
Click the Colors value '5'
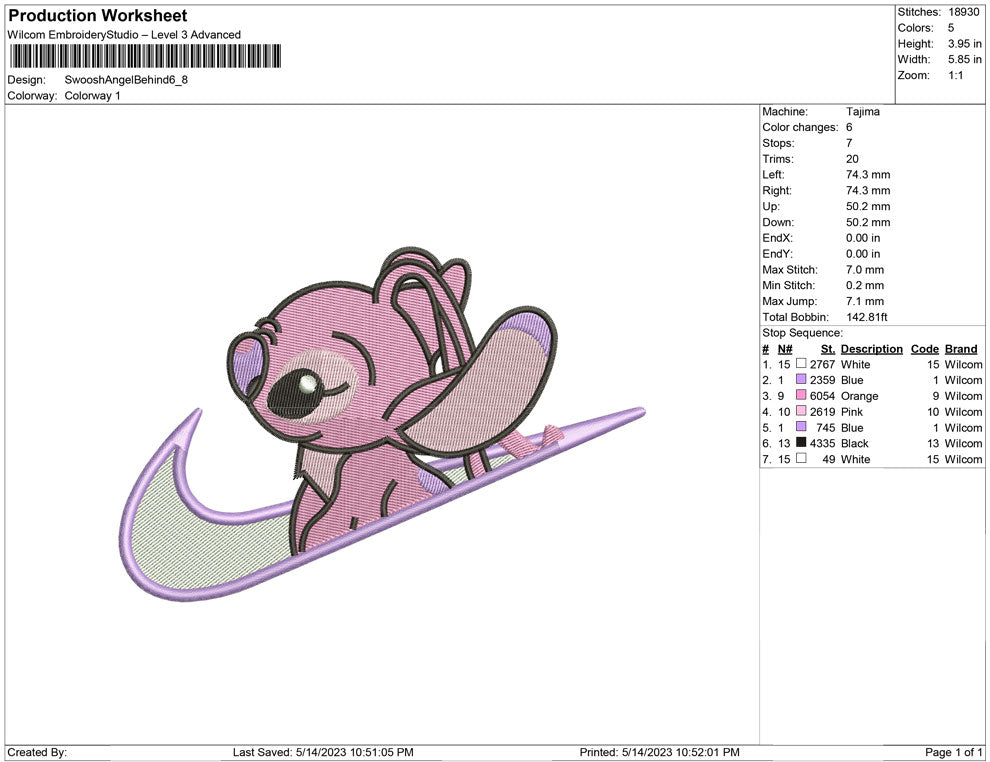click(x=951, y=28)
